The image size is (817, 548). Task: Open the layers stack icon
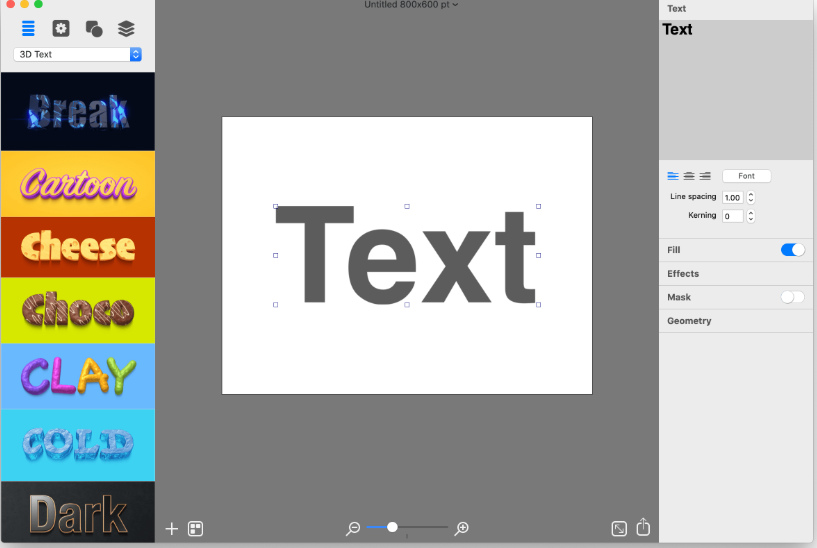point(126,29)
